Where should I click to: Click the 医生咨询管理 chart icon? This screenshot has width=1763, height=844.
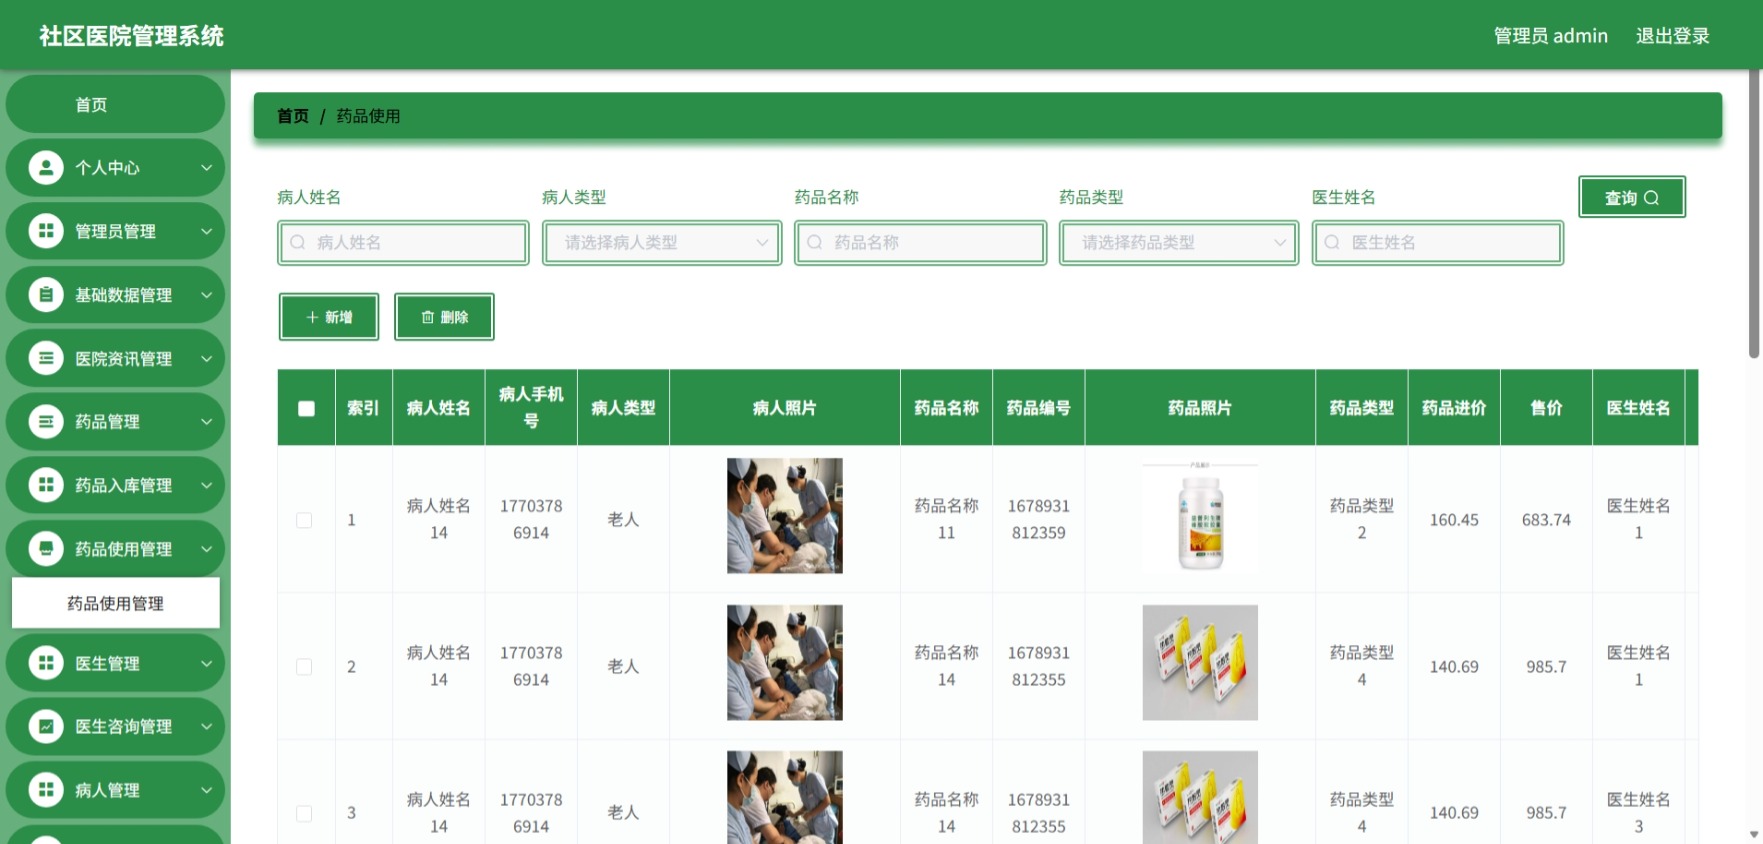[45, 726]
